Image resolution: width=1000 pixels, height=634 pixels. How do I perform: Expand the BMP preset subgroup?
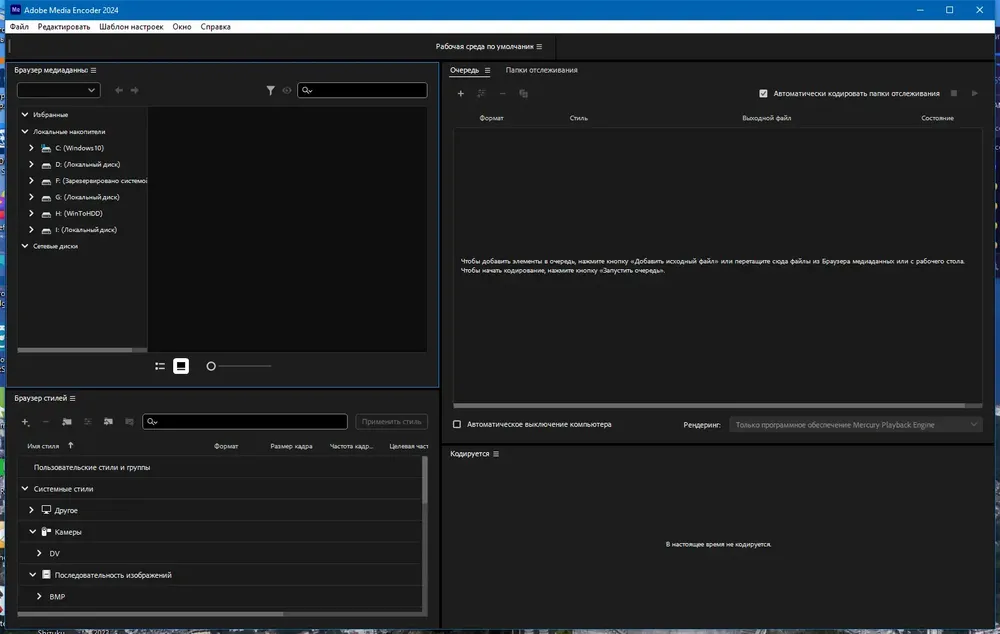pyautogui.click(x=39, y=597)
